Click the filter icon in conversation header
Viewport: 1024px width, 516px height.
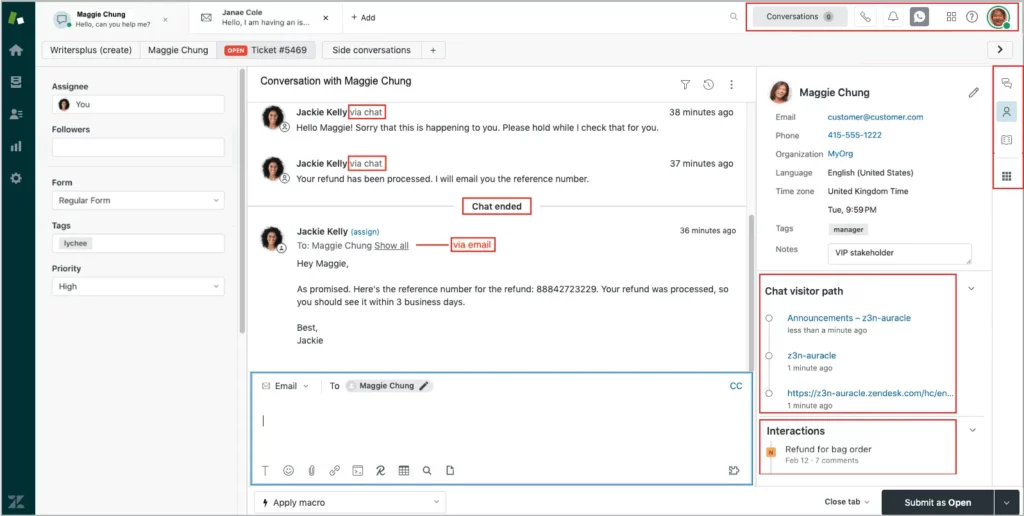click(x=685, y=85)
